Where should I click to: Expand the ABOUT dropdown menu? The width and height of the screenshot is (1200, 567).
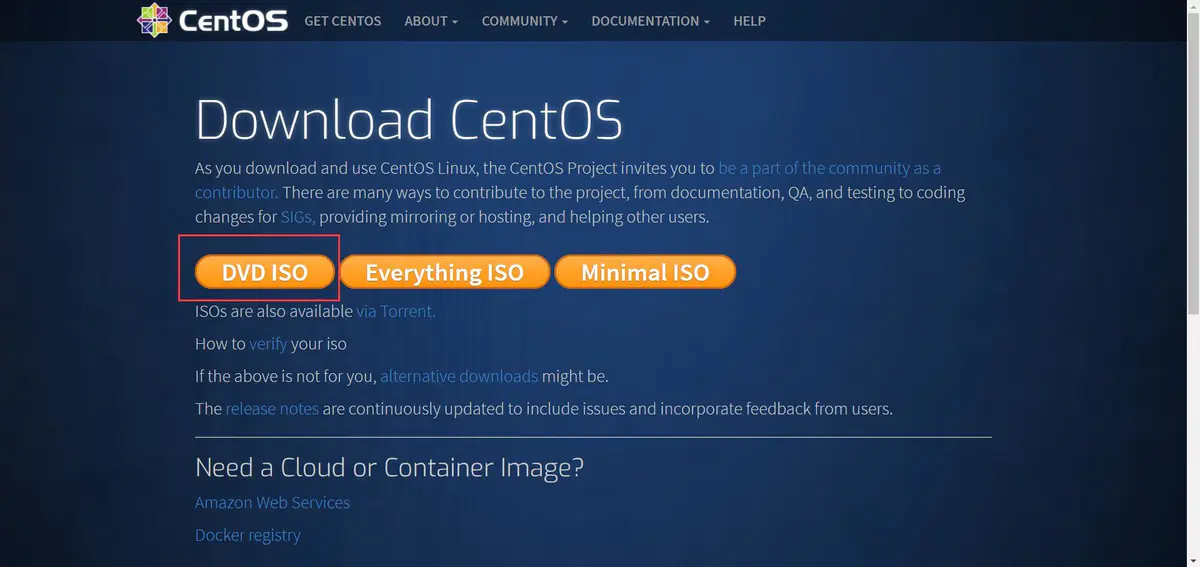click(431, 20)
